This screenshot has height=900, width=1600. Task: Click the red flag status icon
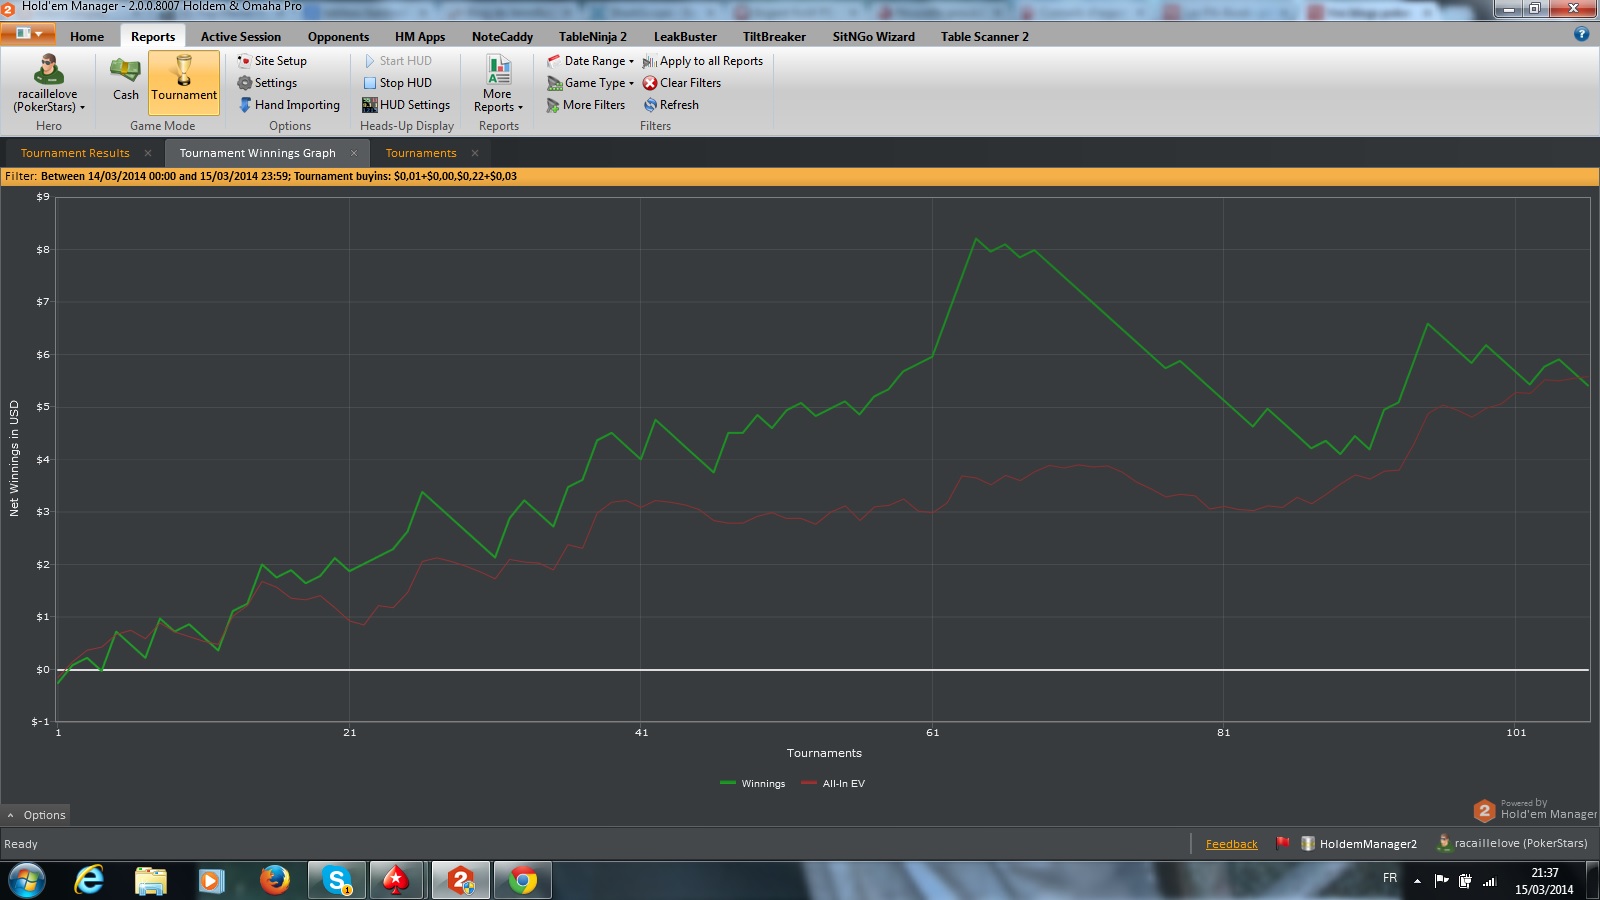click(1282, 843)
